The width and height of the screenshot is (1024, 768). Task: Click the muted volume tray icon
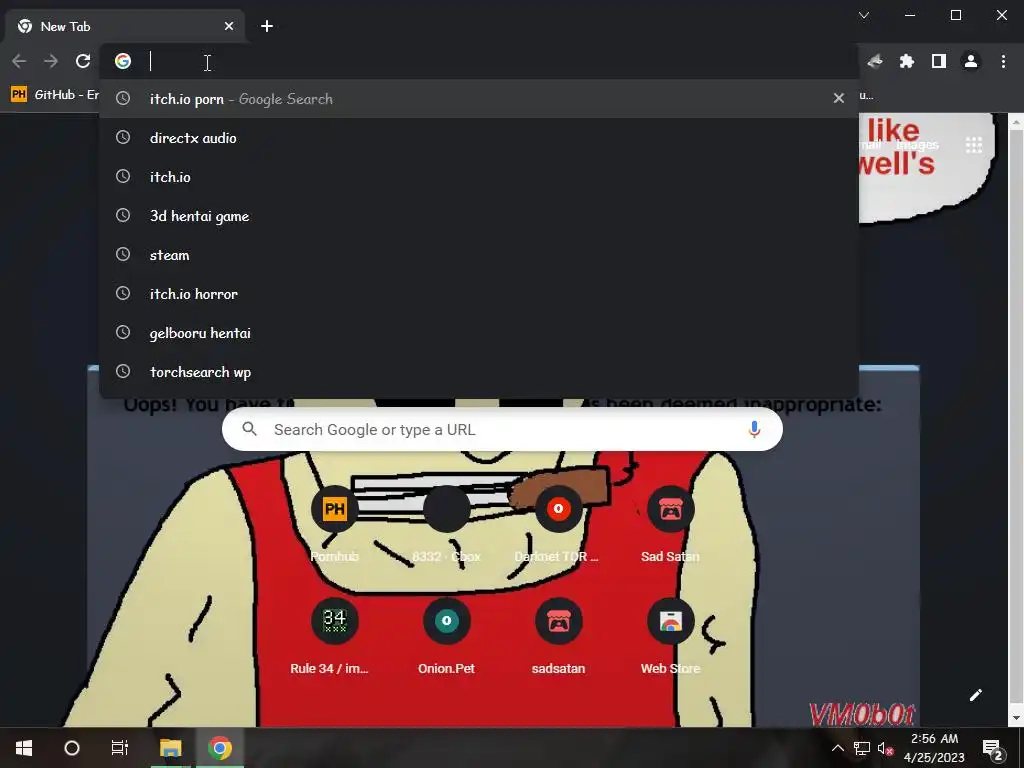(886, 748)
